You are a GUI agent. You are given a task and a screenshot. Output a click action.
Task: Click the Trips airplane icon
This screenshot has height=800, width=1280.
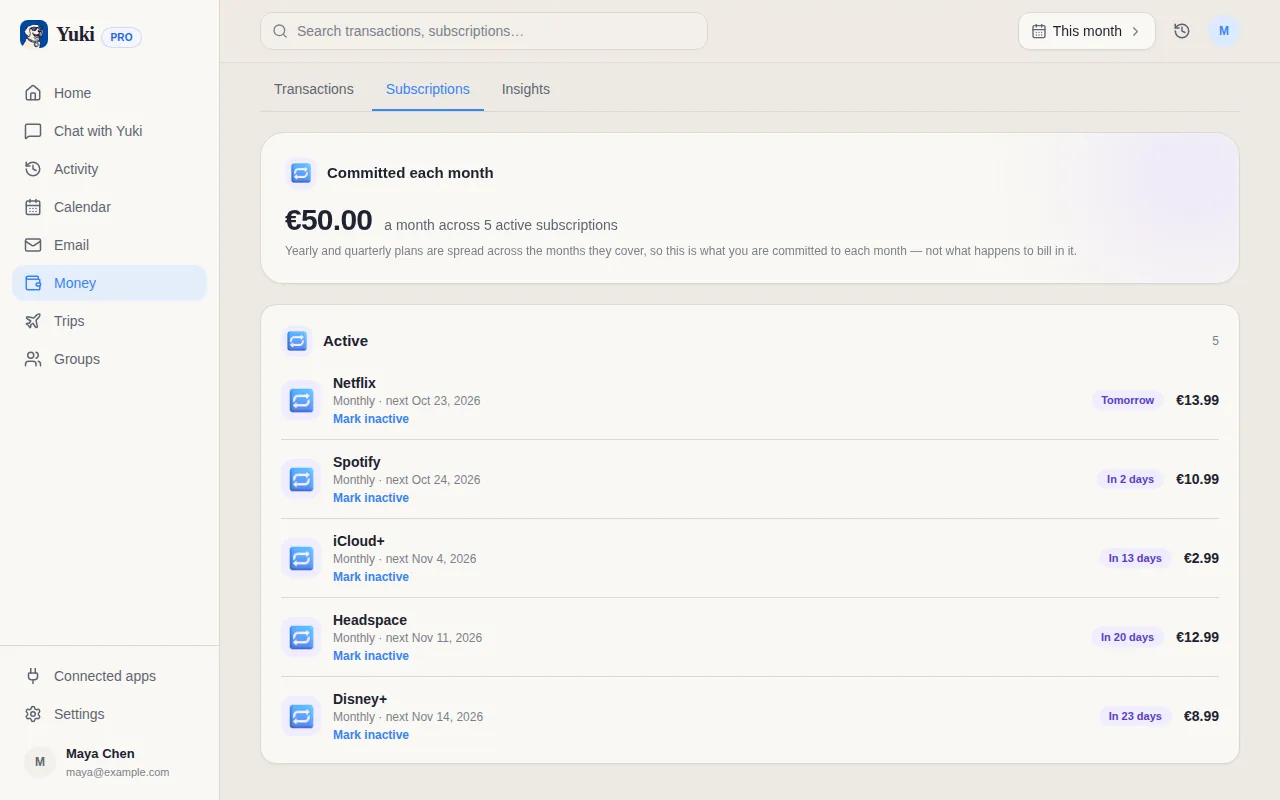33,321
